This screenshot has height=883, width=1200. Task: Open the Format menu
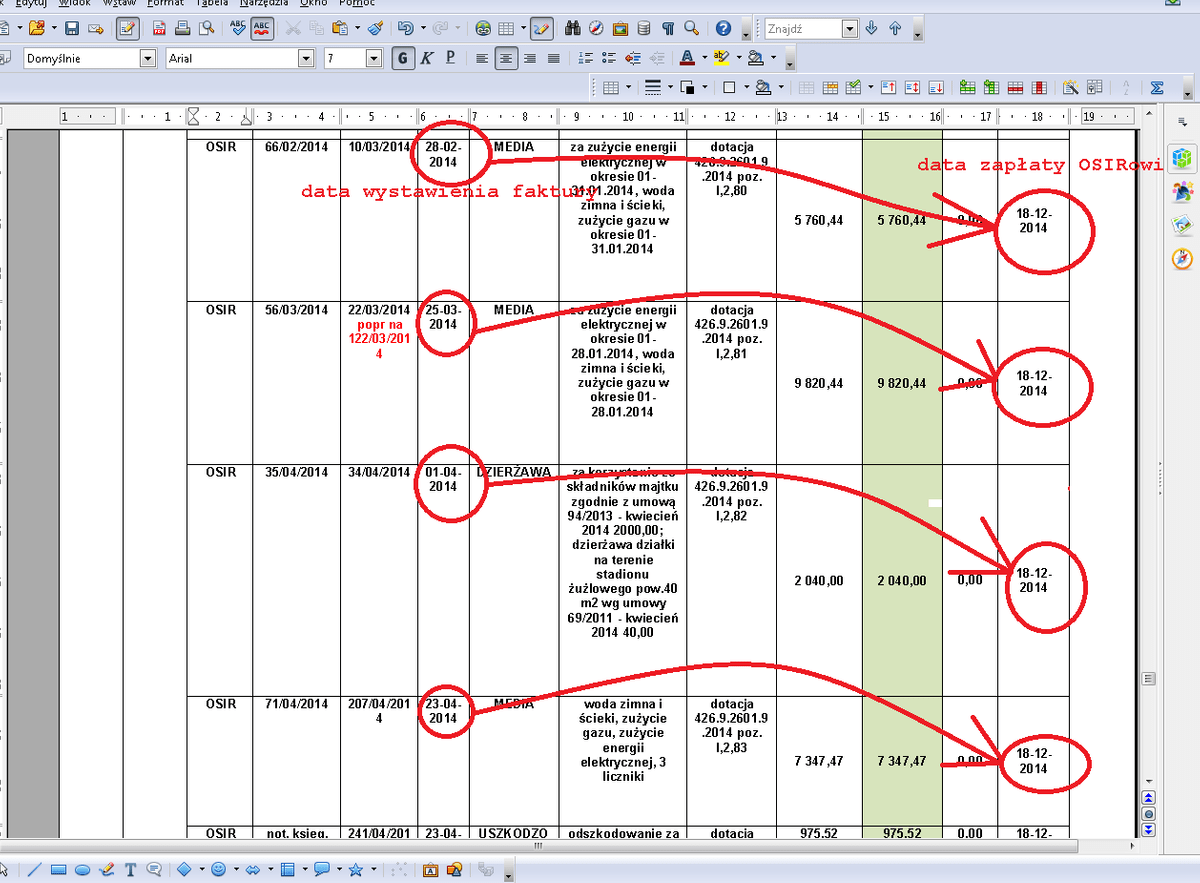[x=165, y=3]
